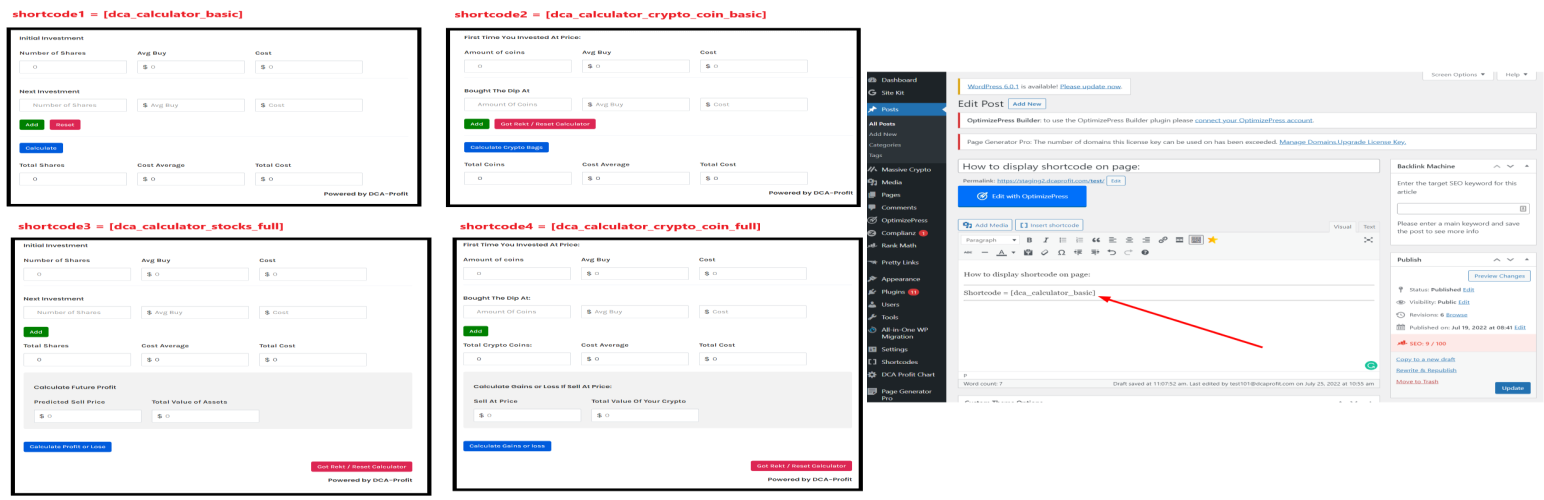This screenshot has height=500, width=1544.
Task: Click connect your OptimizePress account link
Action: (1253, 119)
